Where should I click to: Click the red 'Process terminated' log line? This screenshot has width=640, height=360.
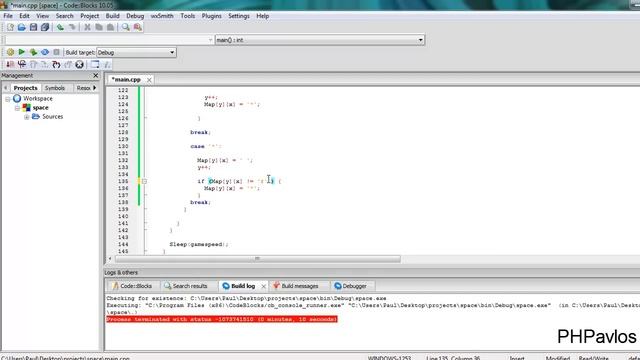pyautogui.click(x=222, y=319)
